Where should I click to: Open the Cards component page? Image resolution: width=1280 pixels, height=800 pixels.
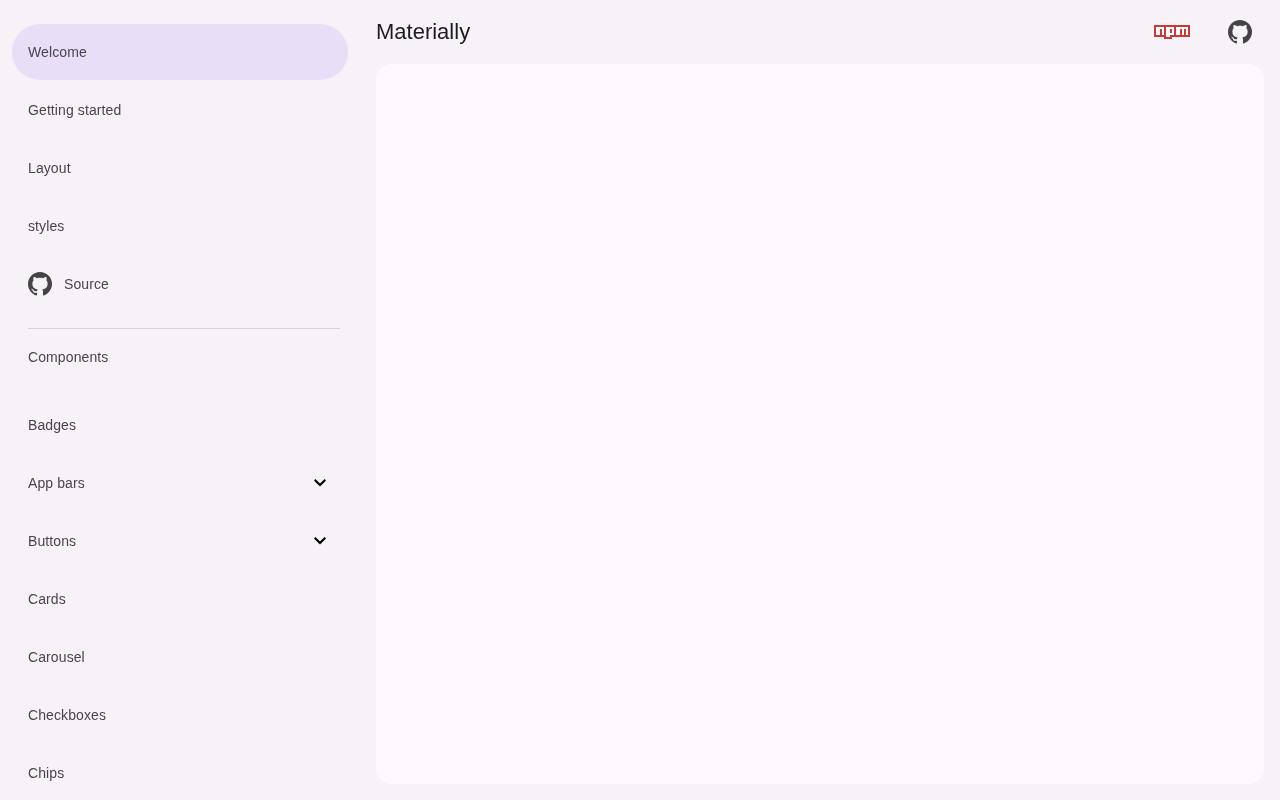47,599
